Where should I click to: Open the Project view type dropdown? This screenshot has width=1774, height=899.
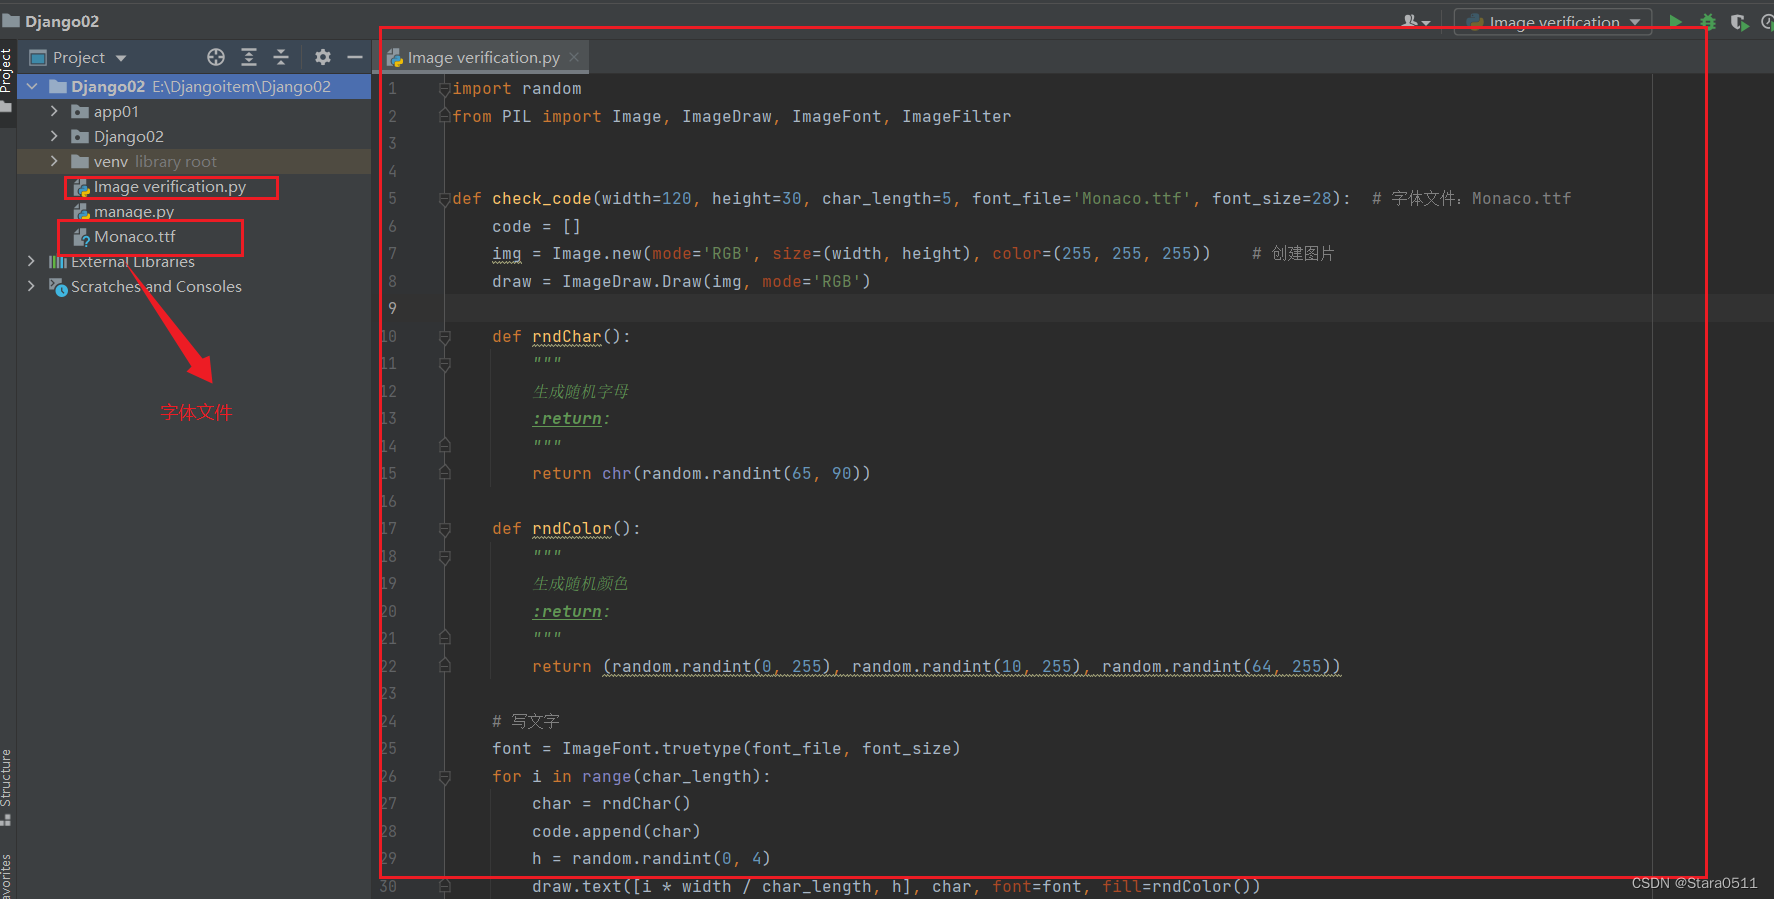tap(121, 58)
